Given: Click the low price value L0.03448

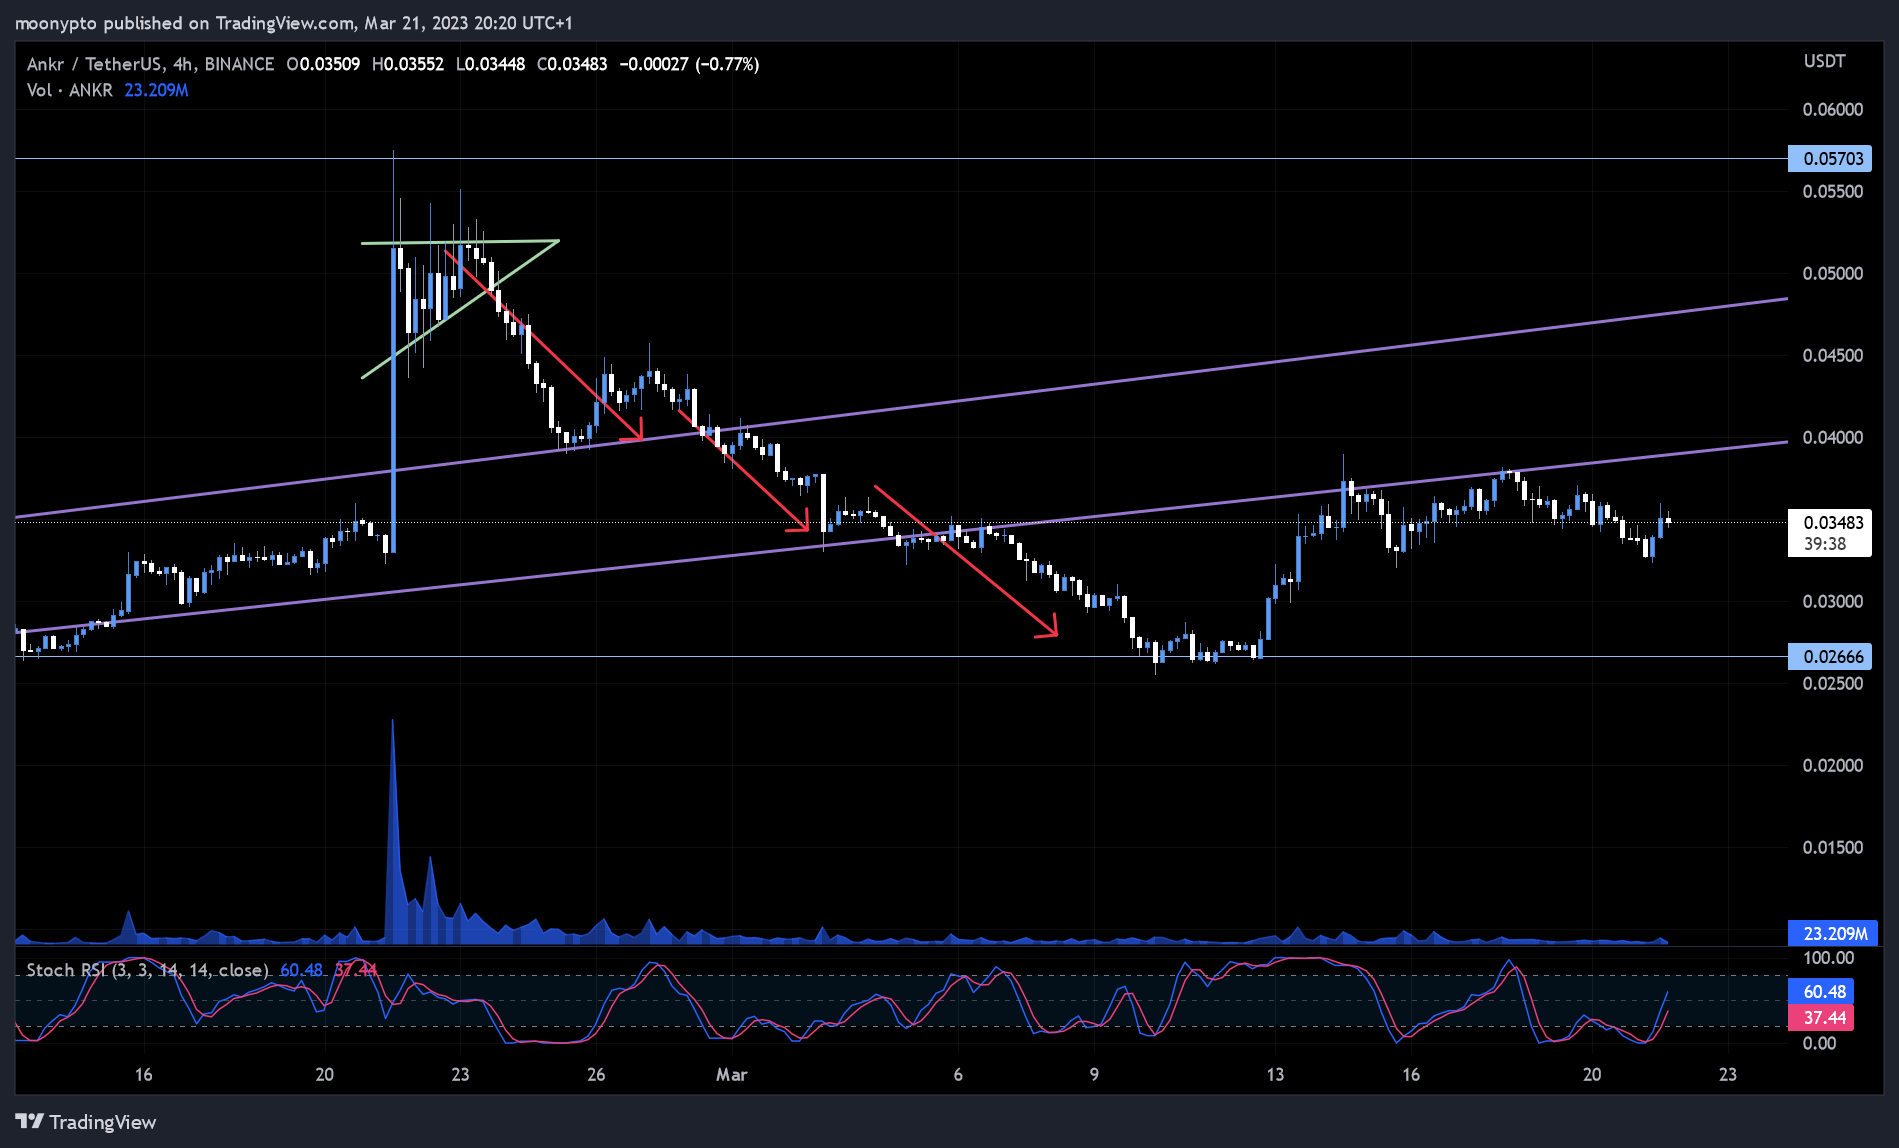Looking at the screenshot, I should pyautogui.click(x=490, y=64).
